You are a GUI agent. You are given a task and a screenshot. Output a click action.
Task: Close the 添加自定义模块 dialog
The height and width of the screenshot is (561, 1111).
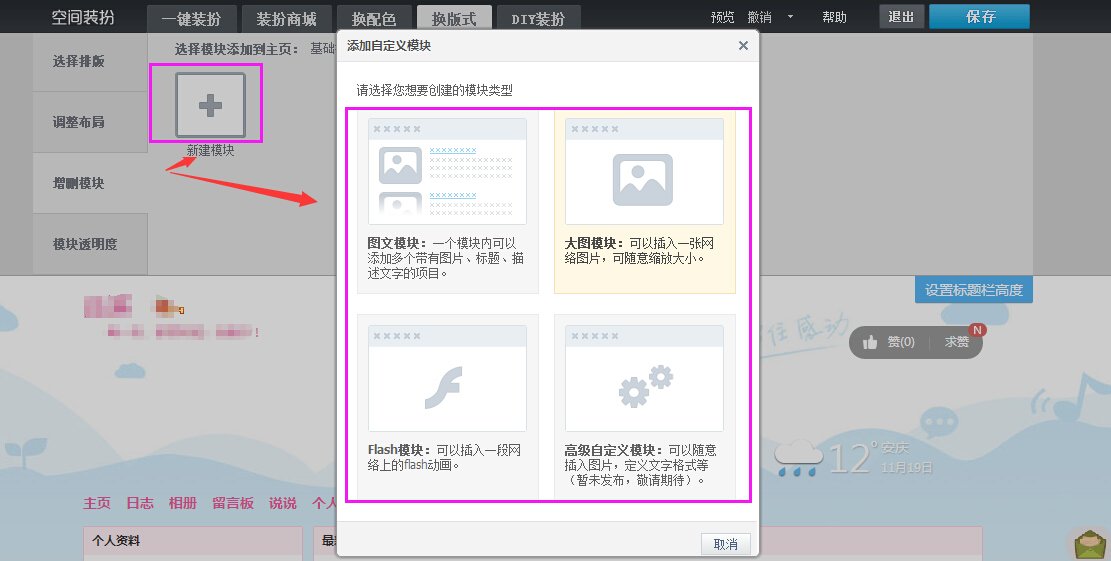(743, 45)
